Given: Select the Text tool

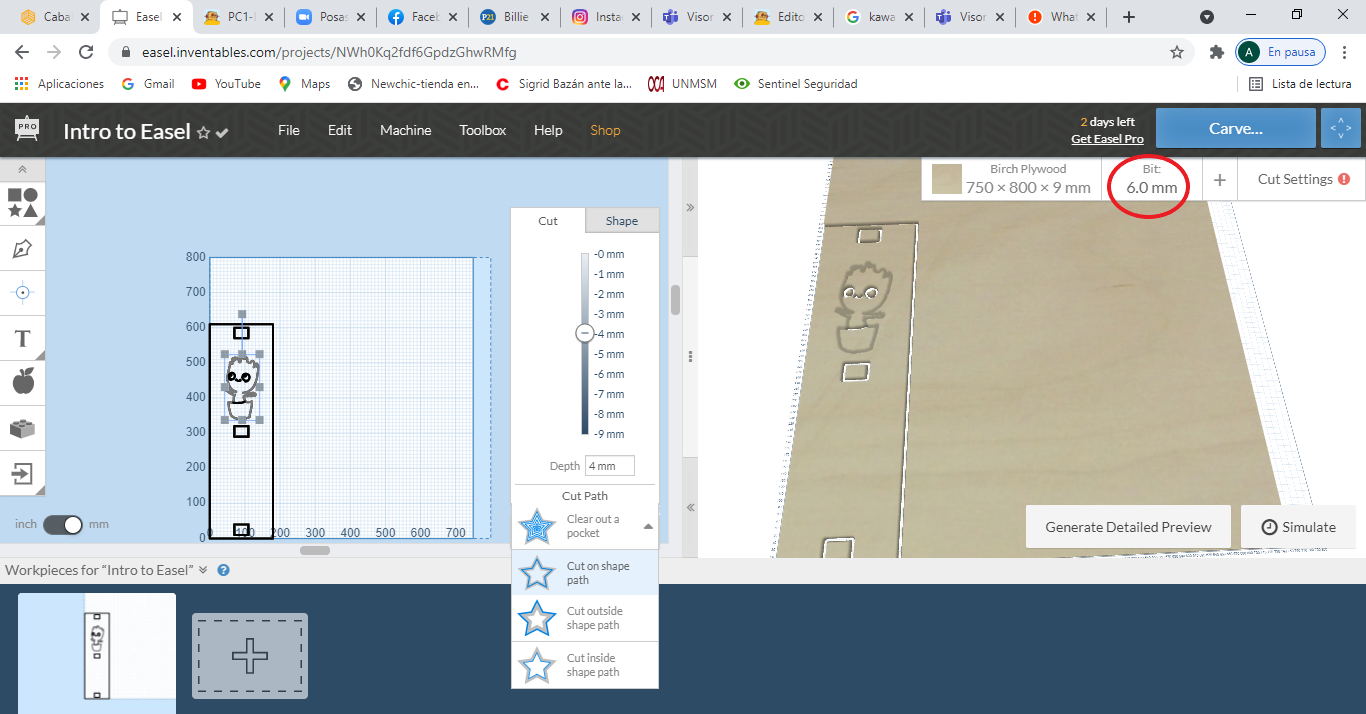Looking at the screenshot, I should [23, 338].
